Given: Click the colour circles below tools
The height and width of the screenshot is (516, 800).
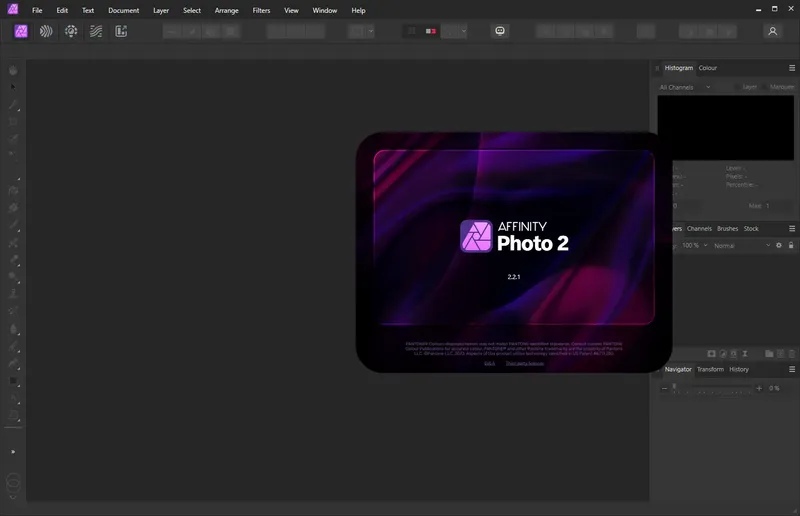Looking at the screenshot, I should pos(13,482).
